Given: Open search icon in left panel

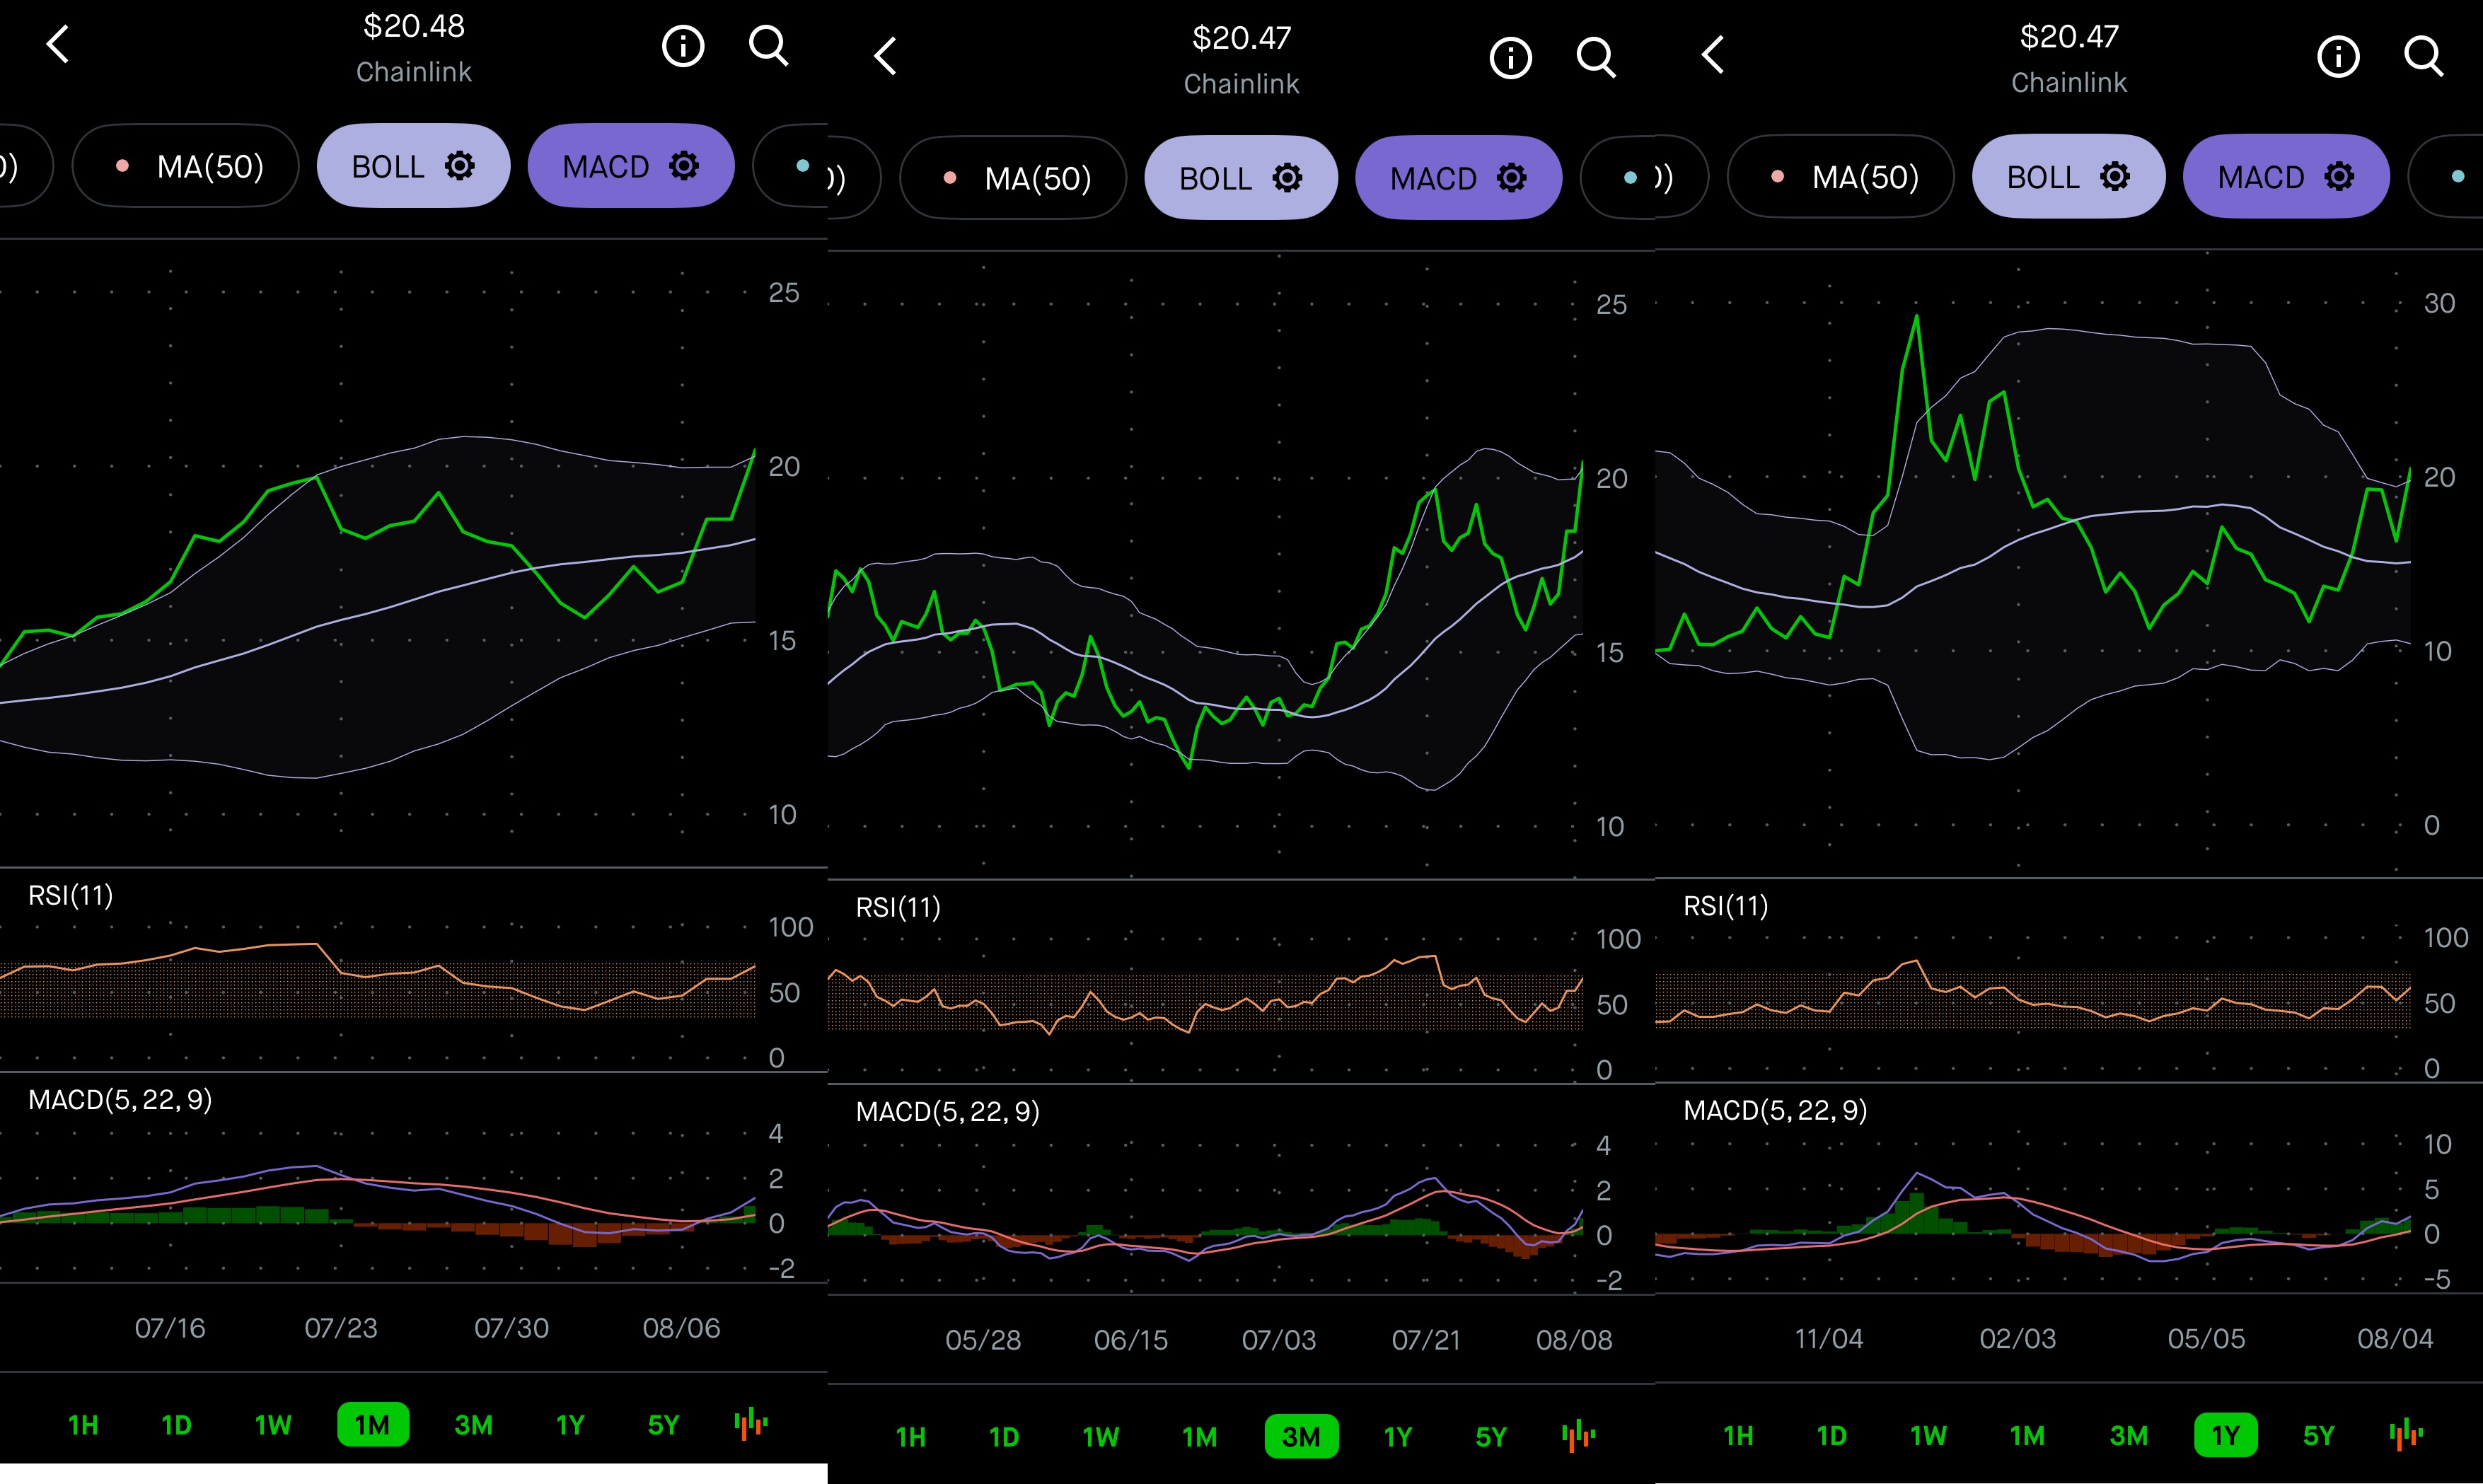Looking at the screenshot, I should tap(769, 46).
